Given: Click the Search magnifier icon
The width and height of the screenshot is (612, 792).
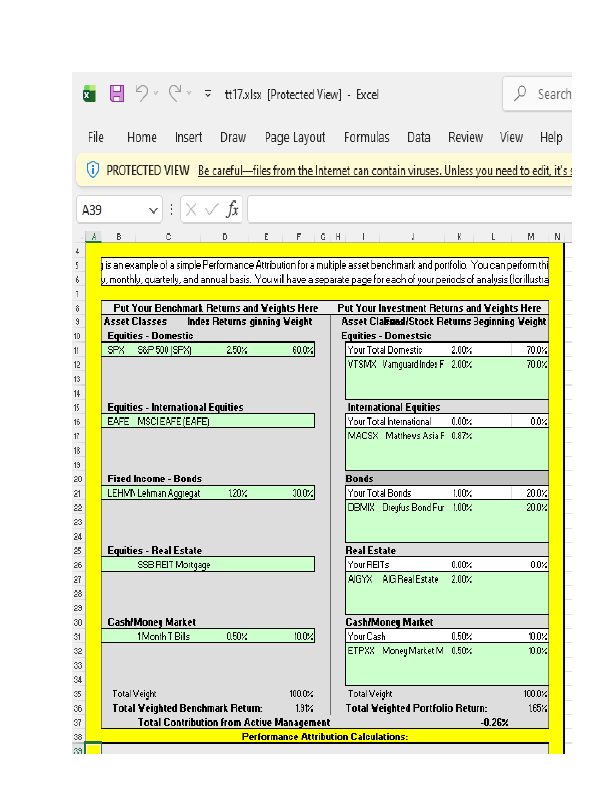Looking at the screenshot, I should coord(520,93).
